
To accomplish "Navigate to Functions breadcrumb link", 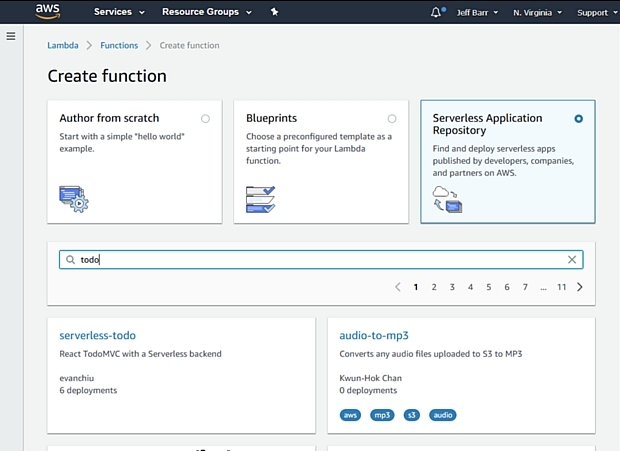I will [119, 45].
